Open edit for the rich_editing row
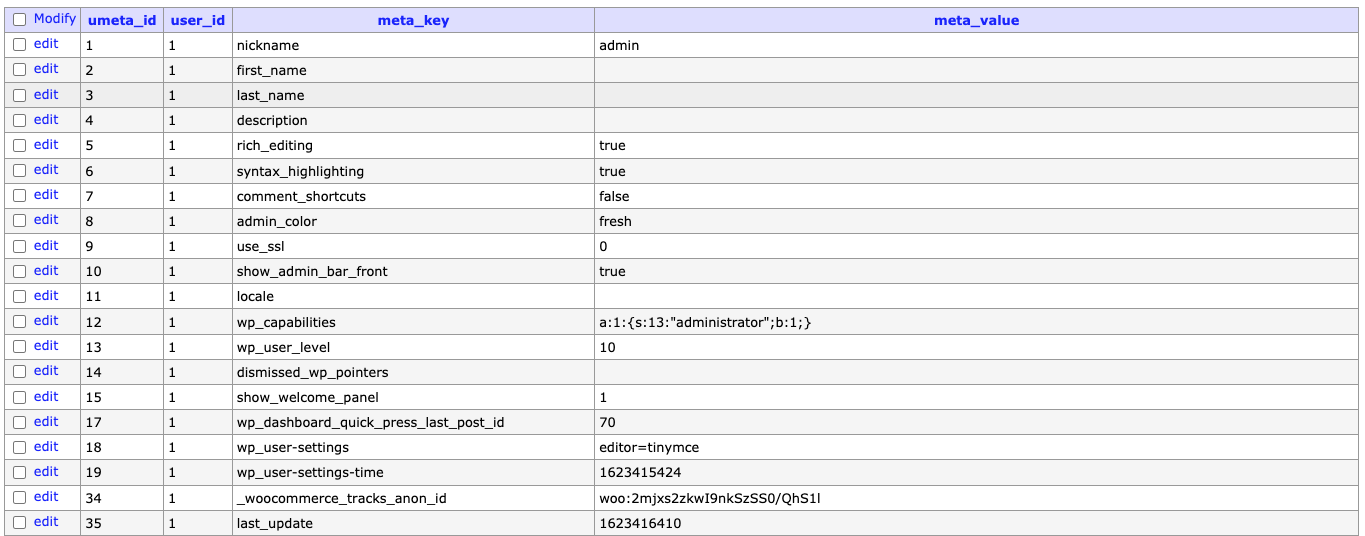The height and width of the screenshot is (536, 1365). (46, 145)
